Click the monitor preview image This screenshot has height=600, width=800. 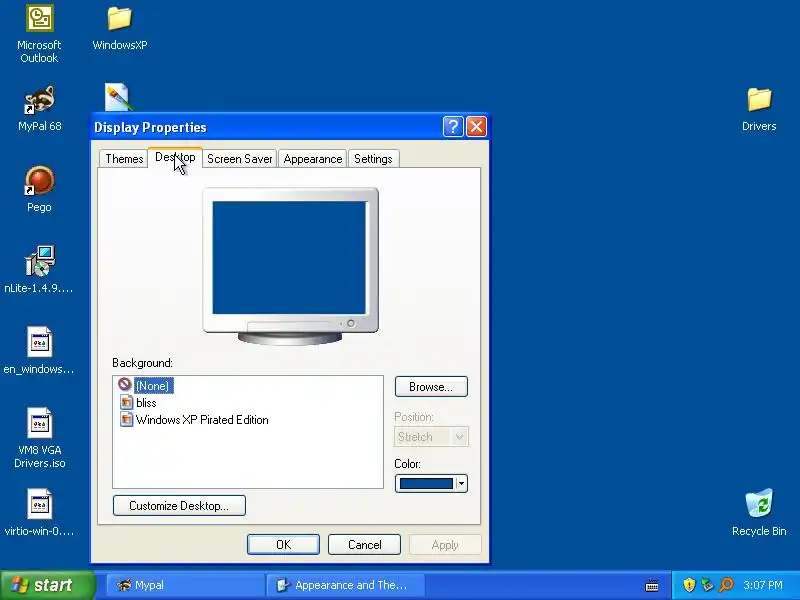[290, 265]
